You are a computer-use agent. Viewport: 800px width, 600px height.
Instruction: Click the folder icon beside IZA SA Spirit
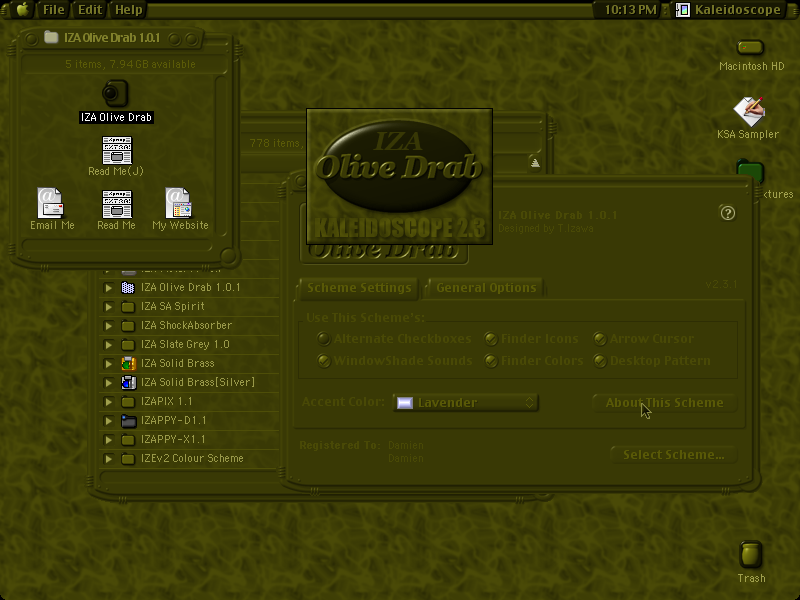tap(128, 307)
